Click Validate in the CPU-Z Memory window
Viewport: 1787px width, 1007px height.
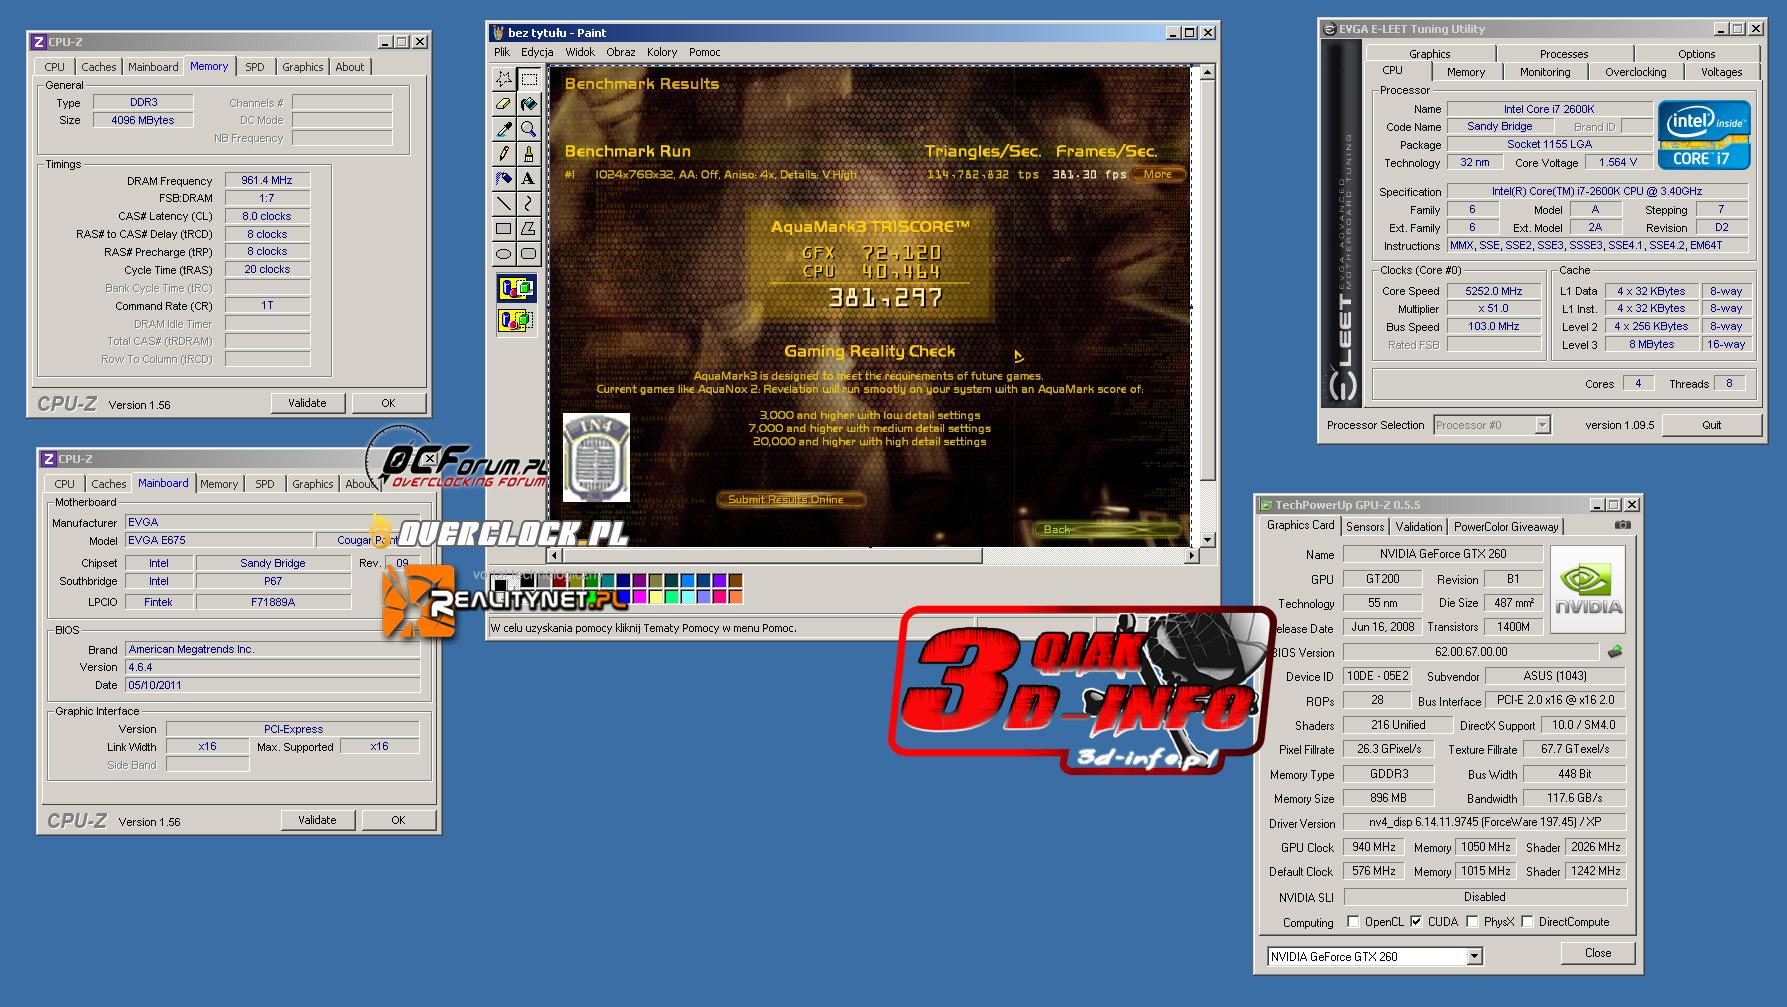[307, 403]
